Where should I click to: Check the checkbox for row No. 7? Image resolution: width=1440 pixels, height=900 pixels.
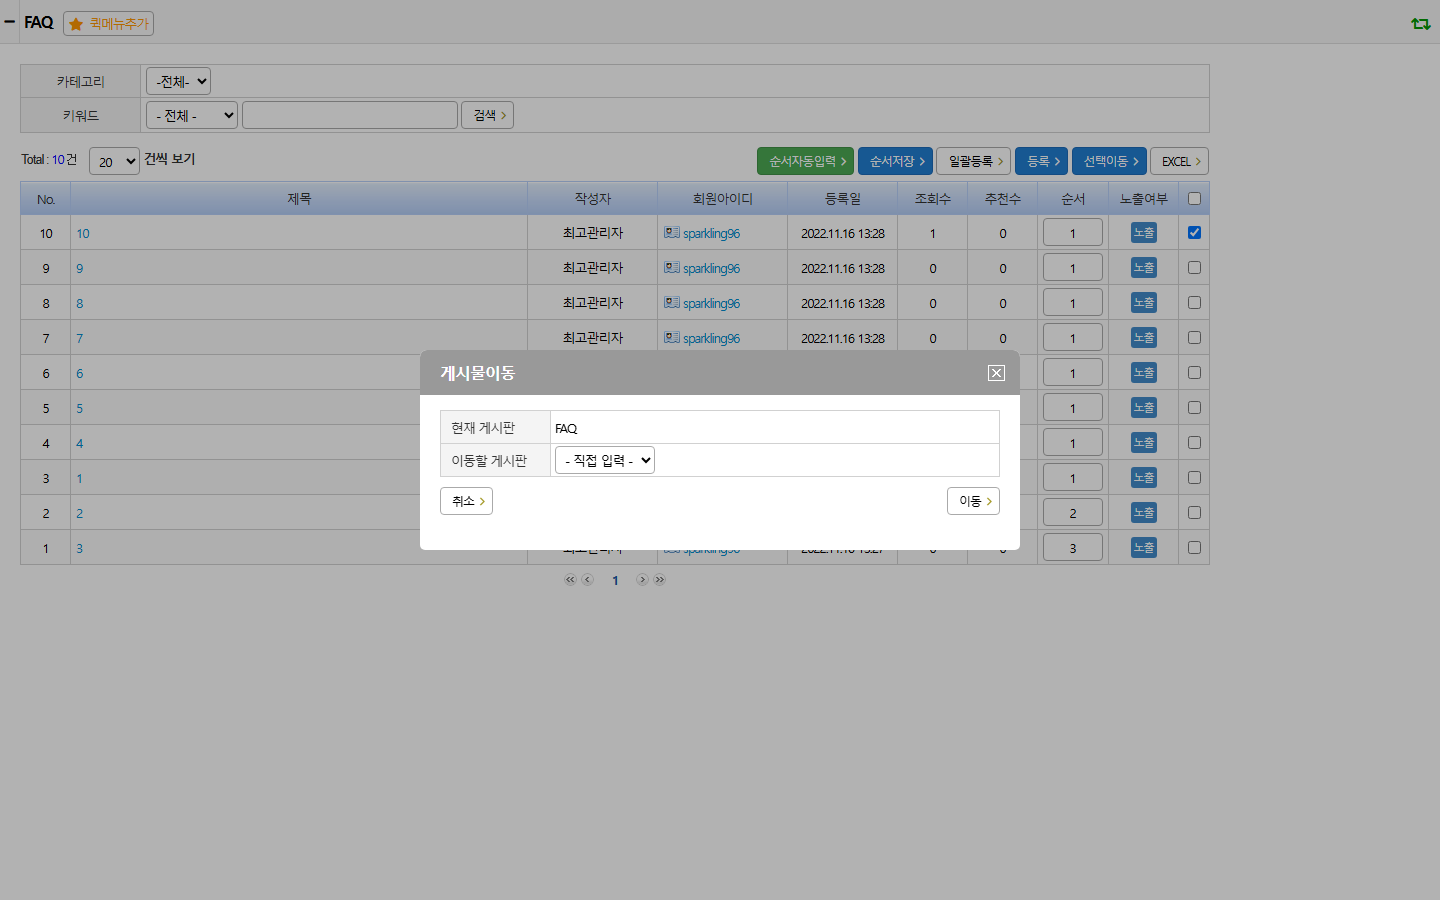(1194, 337)
